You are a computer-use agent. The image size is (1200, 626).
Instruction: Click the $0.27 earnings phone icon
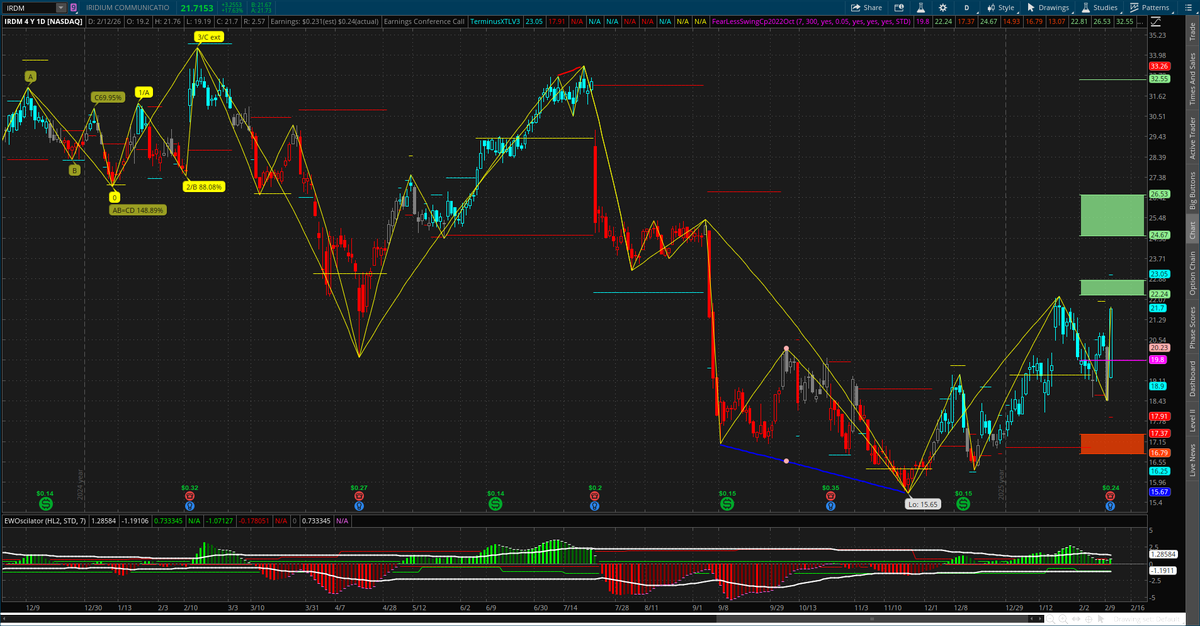tap(359, 497)
